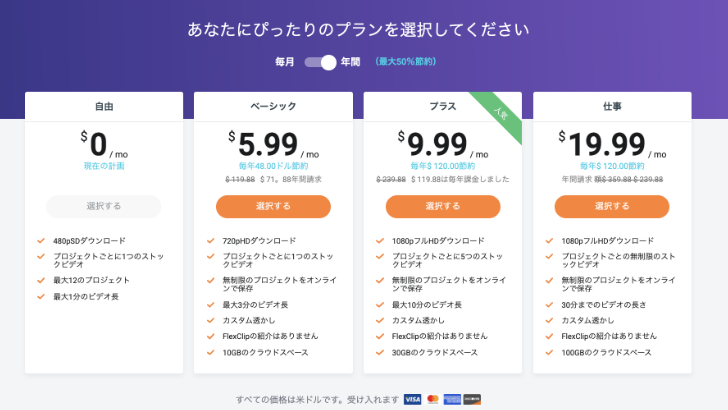
Task: Click the 毎月 monthly billing label
Action: (x=285, y=62)
